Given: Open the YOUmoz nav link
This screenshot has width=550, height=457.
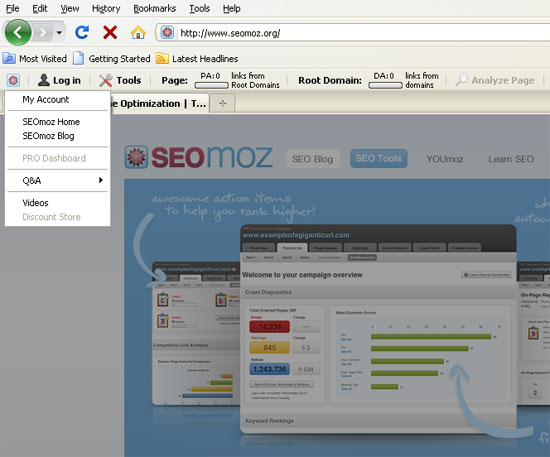Looking at the screenshot, I should [x=445, y=159].
